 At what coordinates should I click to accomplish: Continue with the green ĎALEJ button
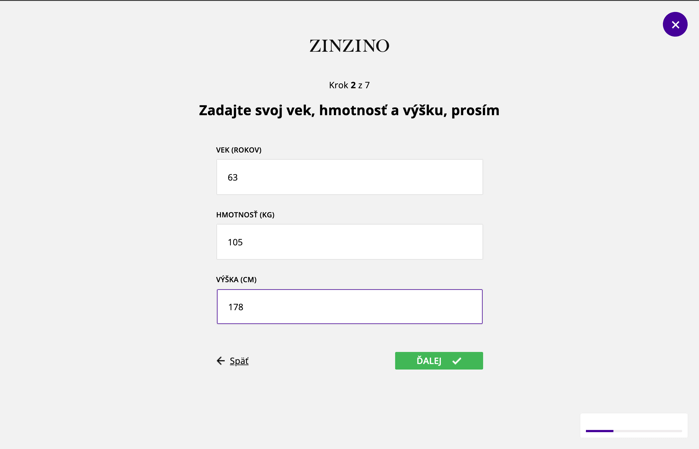(x=439, y=361)
